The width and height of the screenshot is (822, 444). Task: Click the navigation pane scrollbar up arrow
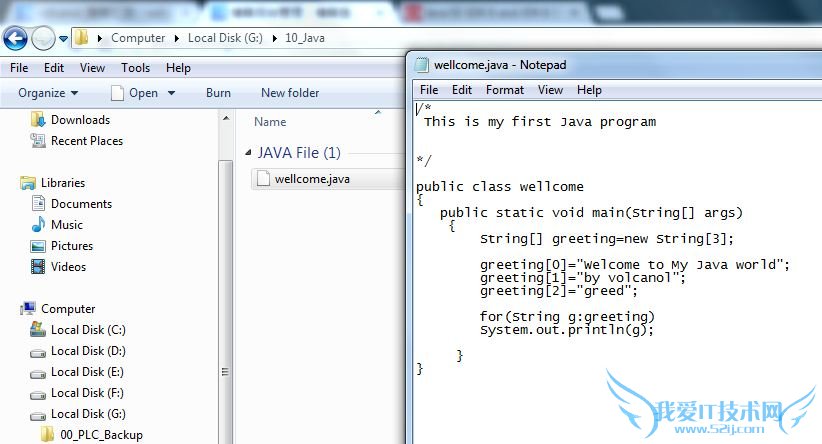click(226, 118)
